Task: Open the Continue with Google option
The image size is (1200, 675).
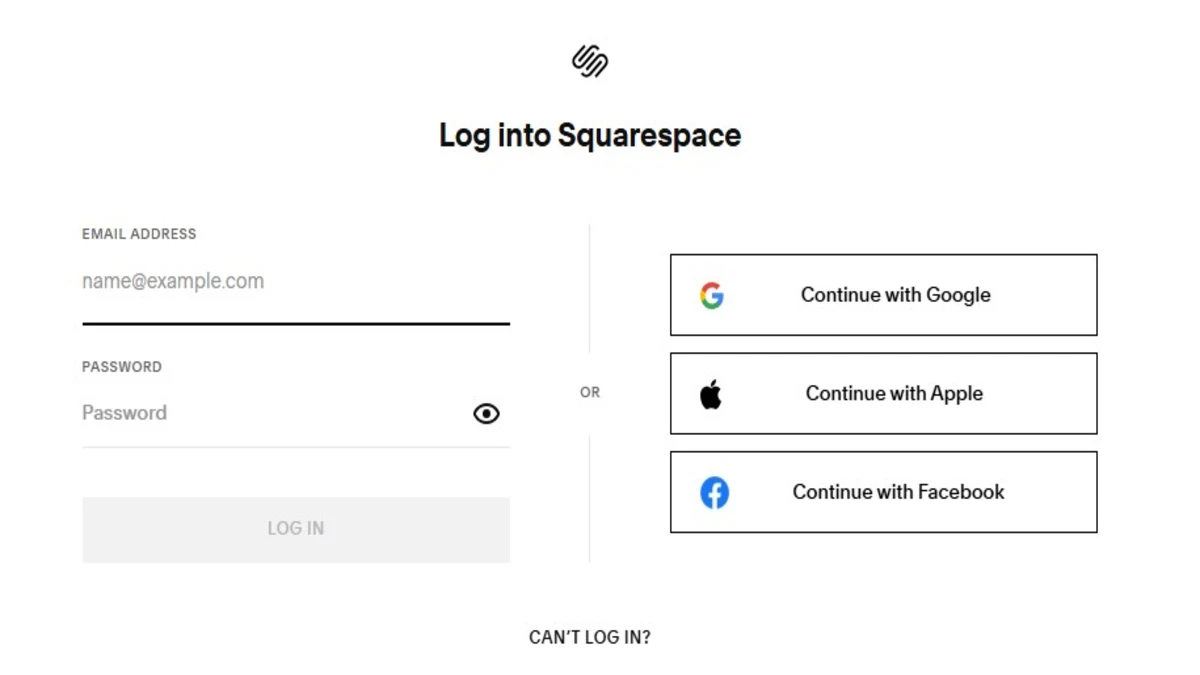Action: point(883,295)
